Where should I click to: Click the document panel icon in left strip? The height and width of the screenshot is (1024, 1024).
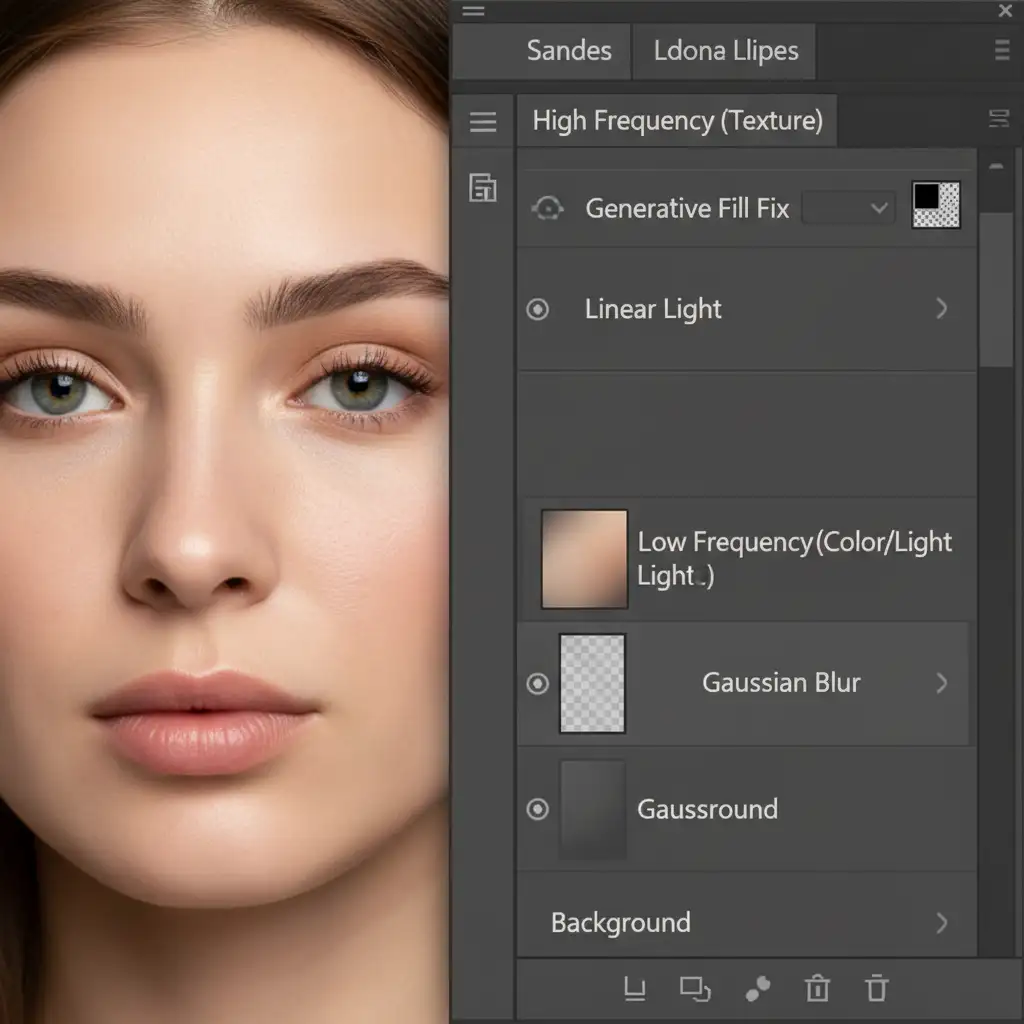(483, 187)
